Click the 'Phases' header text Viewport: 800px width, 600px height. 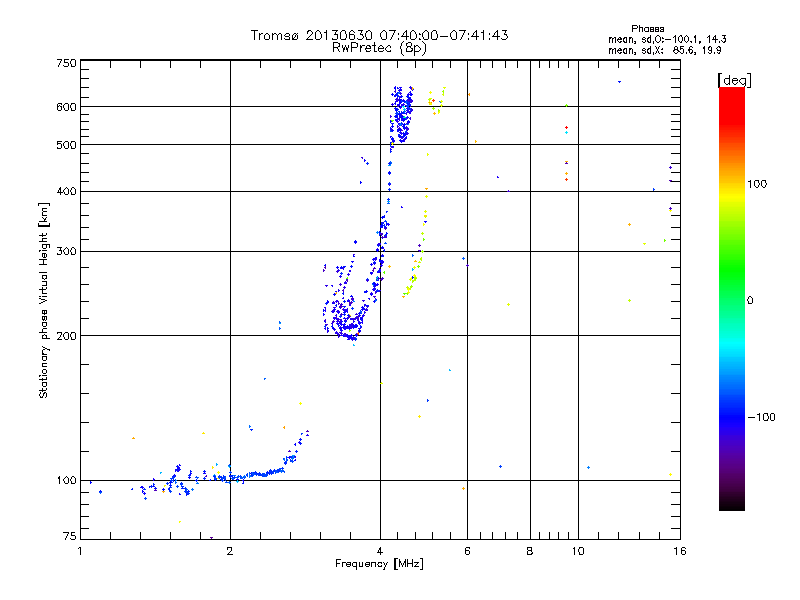point(647,29)
